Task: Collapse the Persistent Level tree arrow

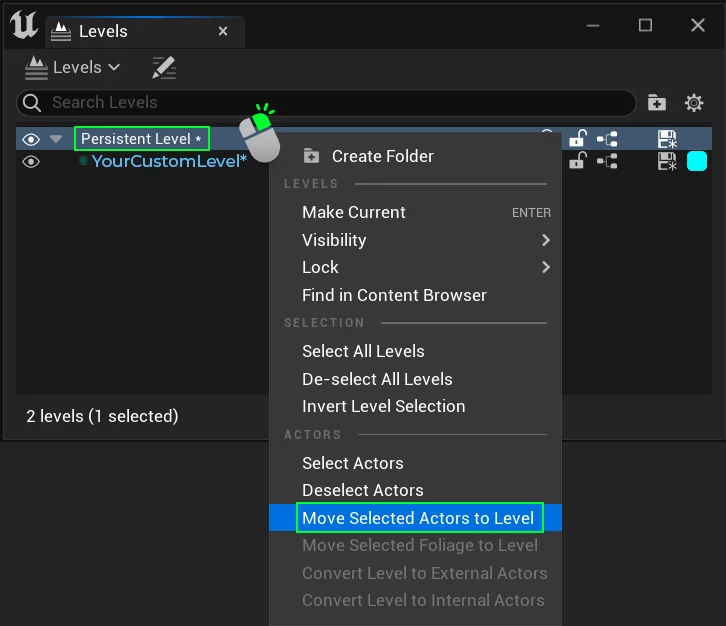Action: [56, 139]
